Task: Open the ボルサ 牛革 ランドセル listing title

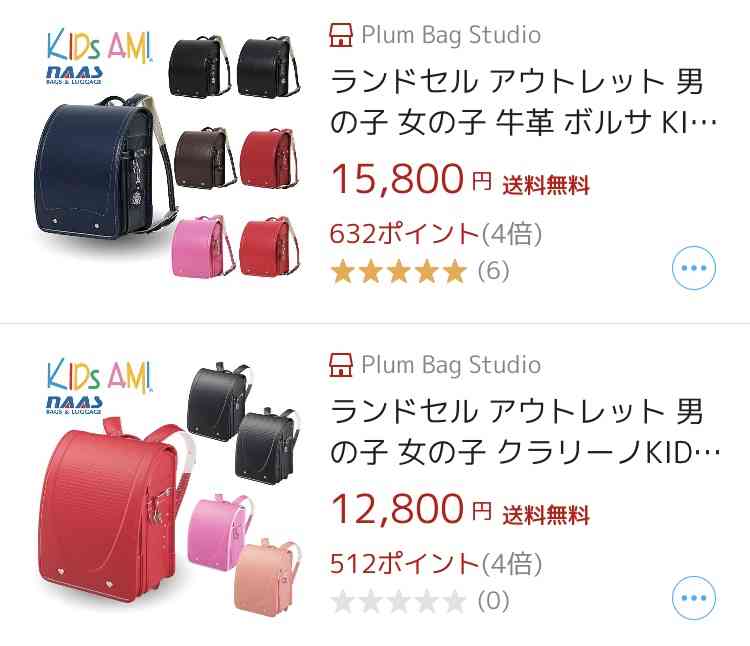Action: pyautogui.click(x=524, y=101)
